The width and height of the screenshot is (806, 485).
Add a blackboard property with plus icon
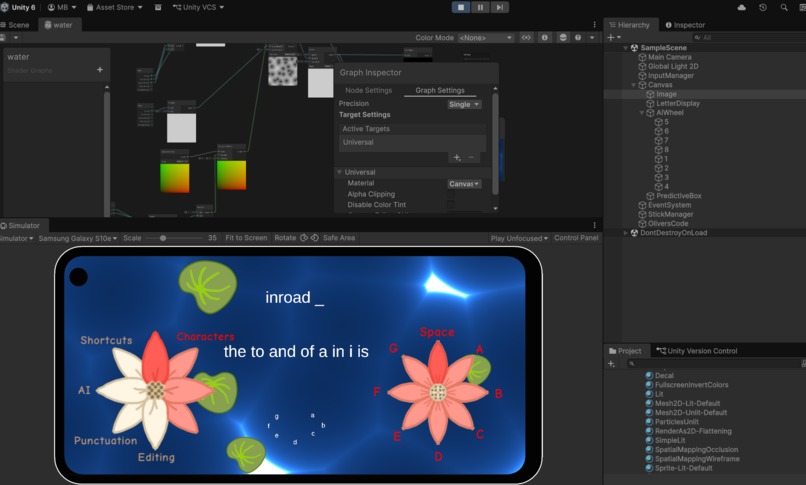(100, 69)
